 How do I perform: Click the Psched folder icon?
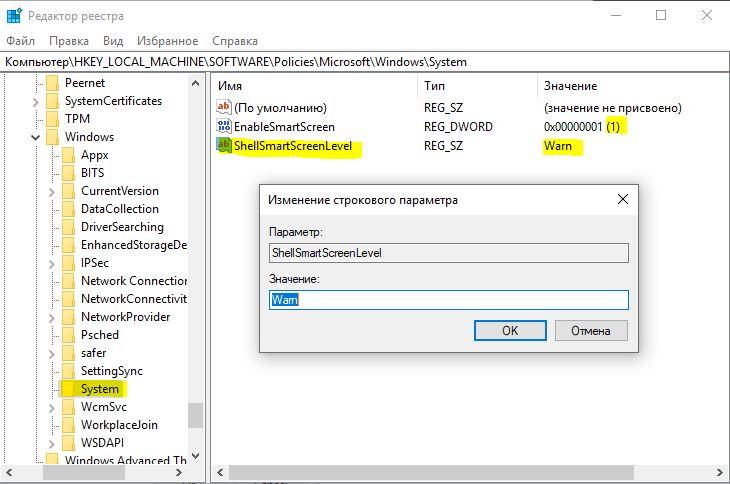[x=68, y=335]
